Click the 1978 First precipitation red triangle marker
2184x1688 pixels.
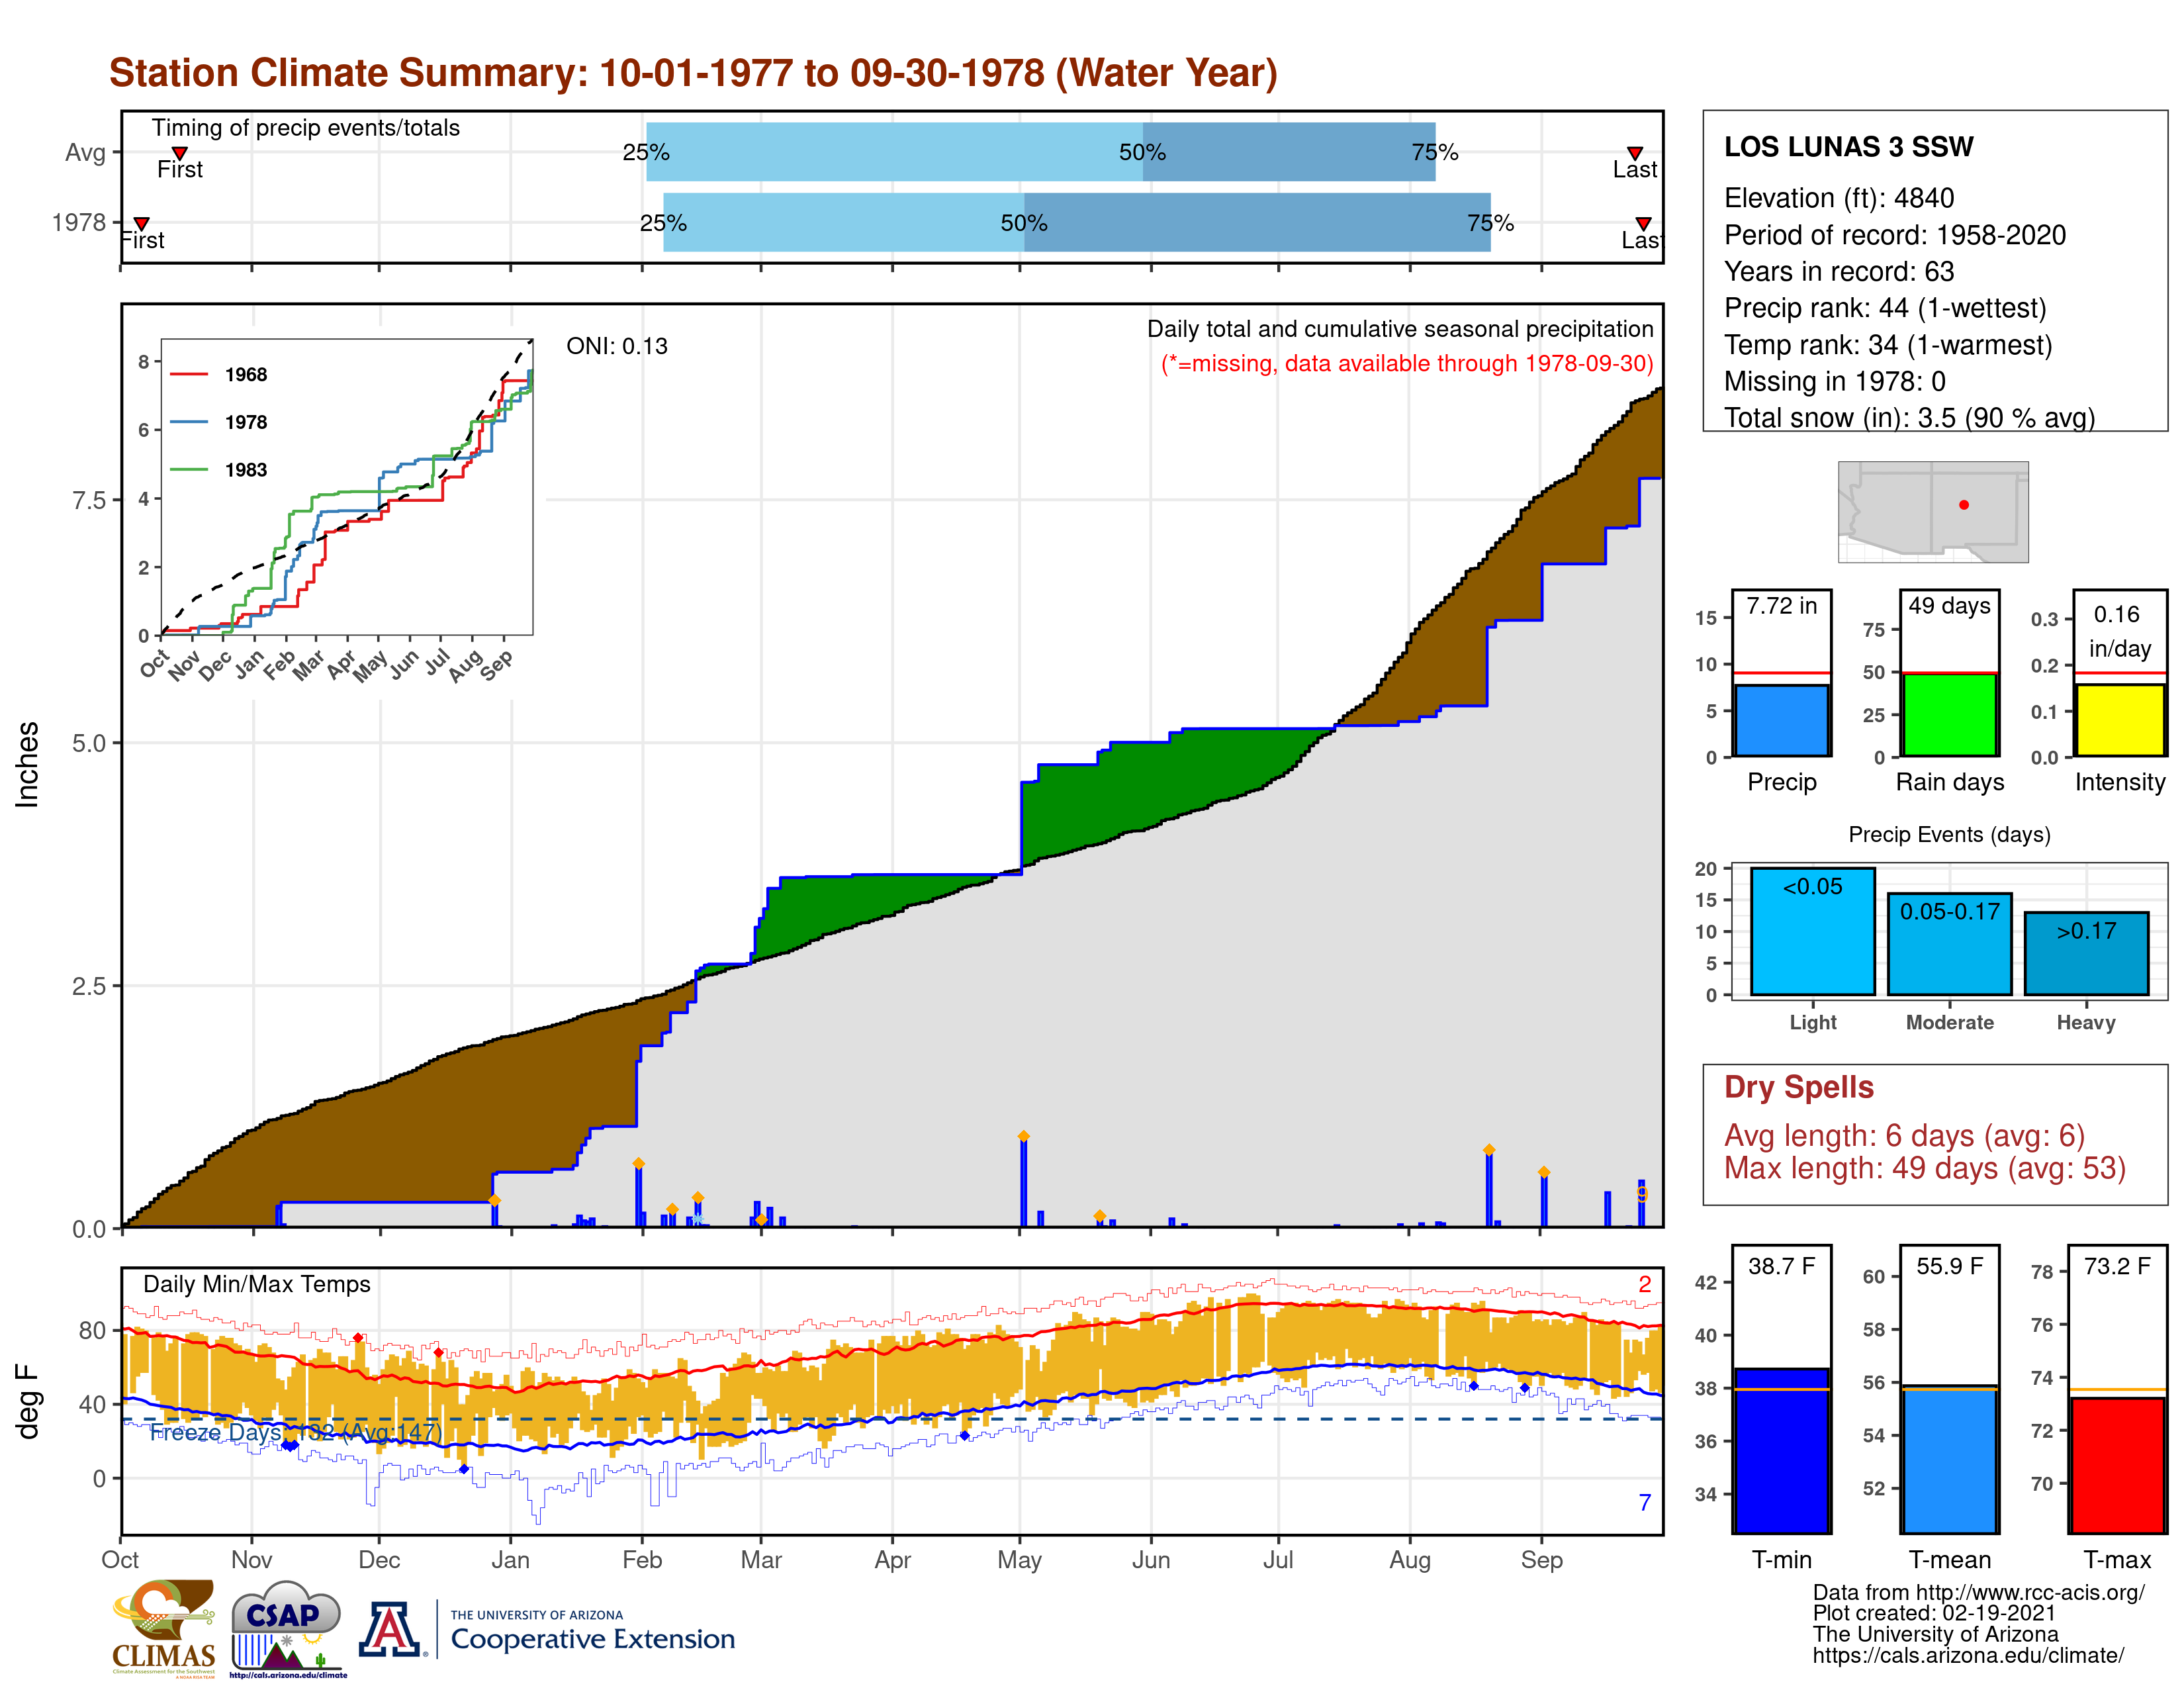click(x=142, y=223)
